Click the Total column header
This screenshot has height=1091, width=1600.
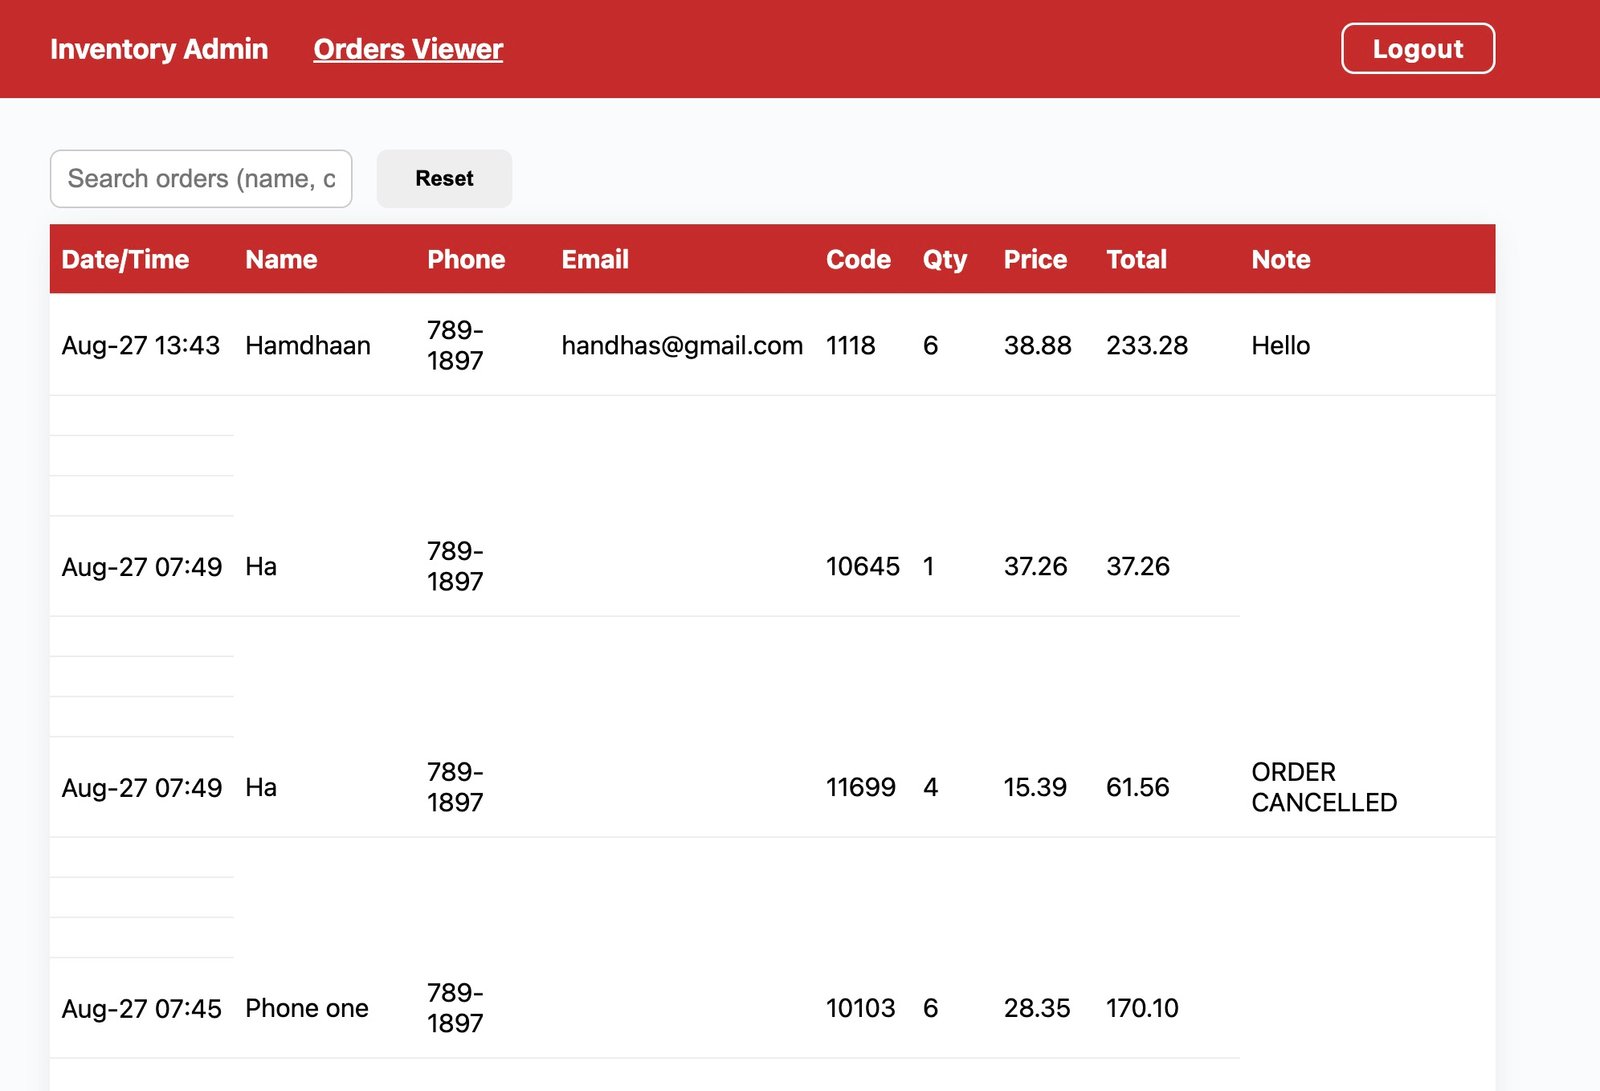point(1136,259)
